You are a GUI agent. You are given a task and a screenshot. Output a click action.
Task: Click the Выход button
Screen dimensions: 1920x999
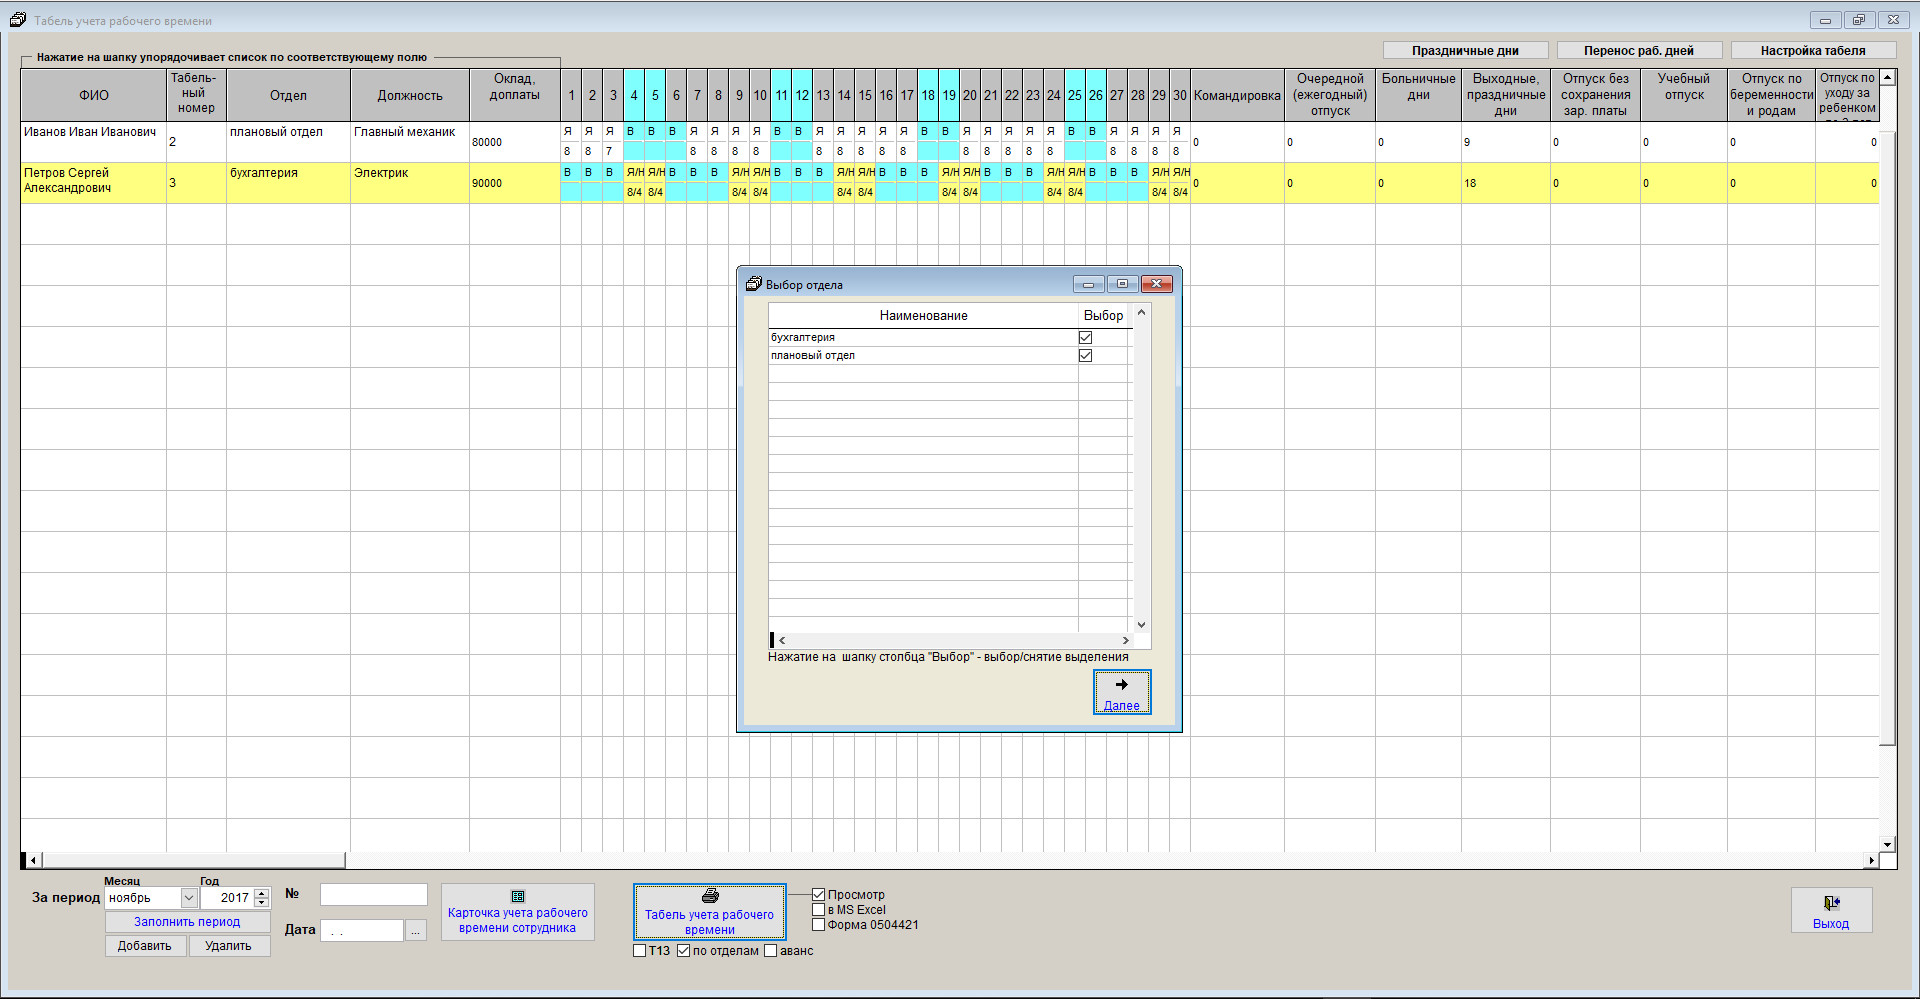click(x=1831, y=910)
